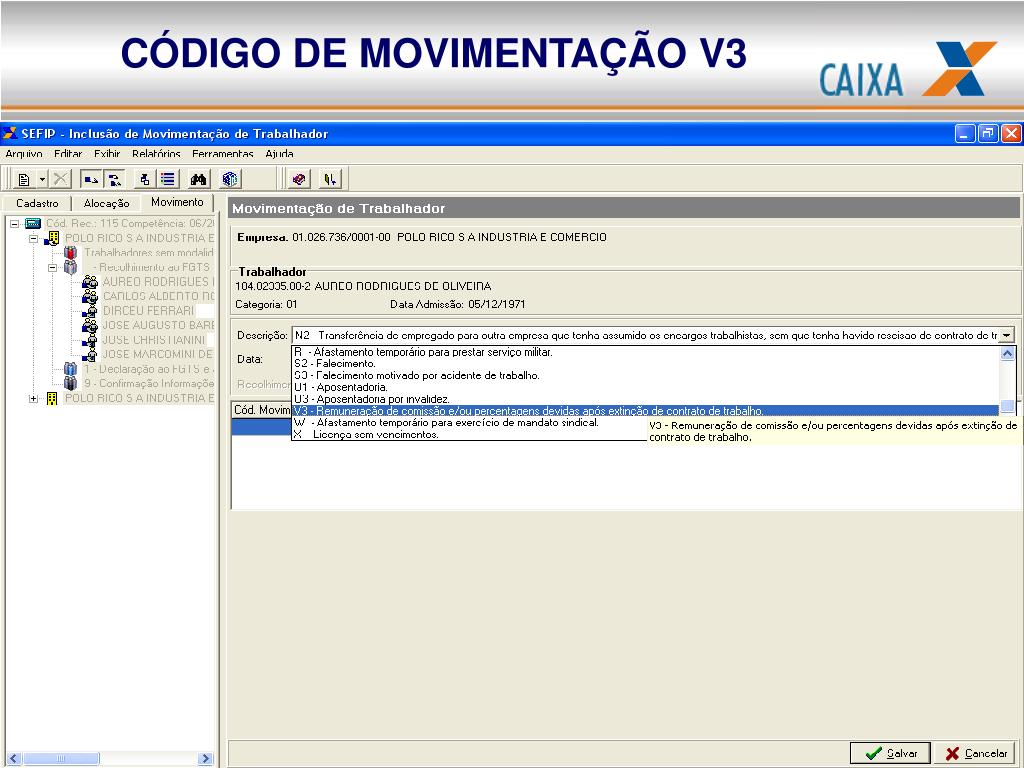The height and width of the screenshot is (768, 1024).
Task: Click the dropdown list scroll-up arrow
Action: (x=1008, y=353)
